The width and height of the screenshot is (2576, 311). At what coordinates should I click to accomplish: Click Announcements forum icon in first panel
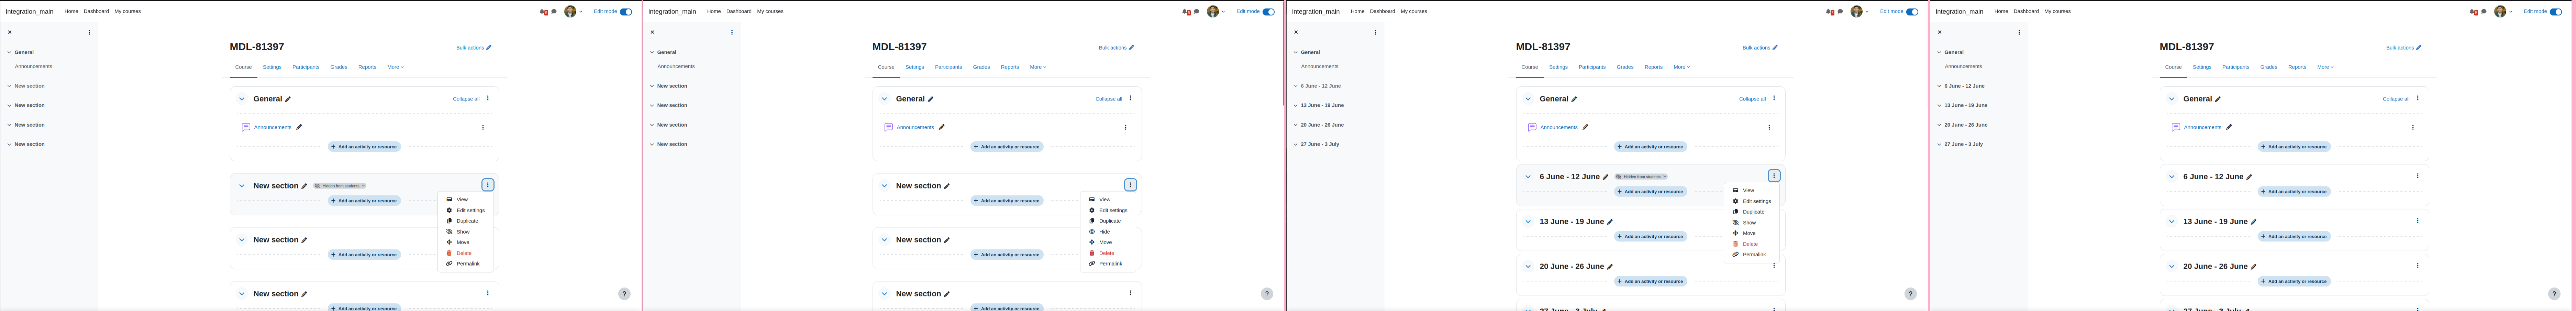[246, 127]
